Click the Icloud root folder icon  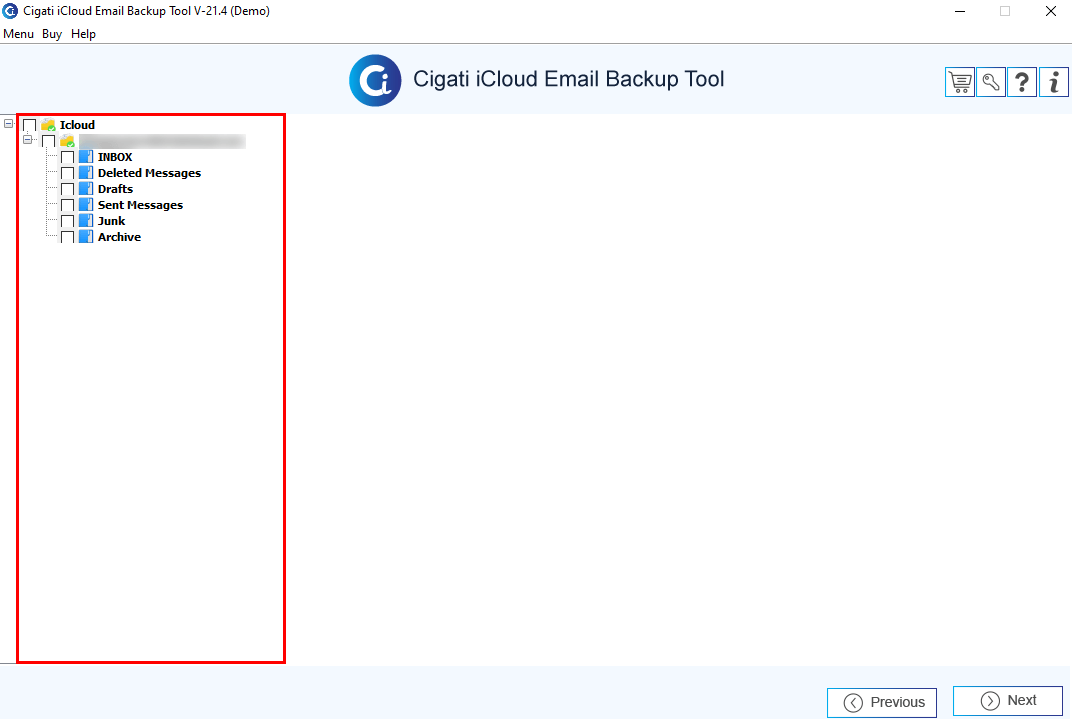point(49,125)
